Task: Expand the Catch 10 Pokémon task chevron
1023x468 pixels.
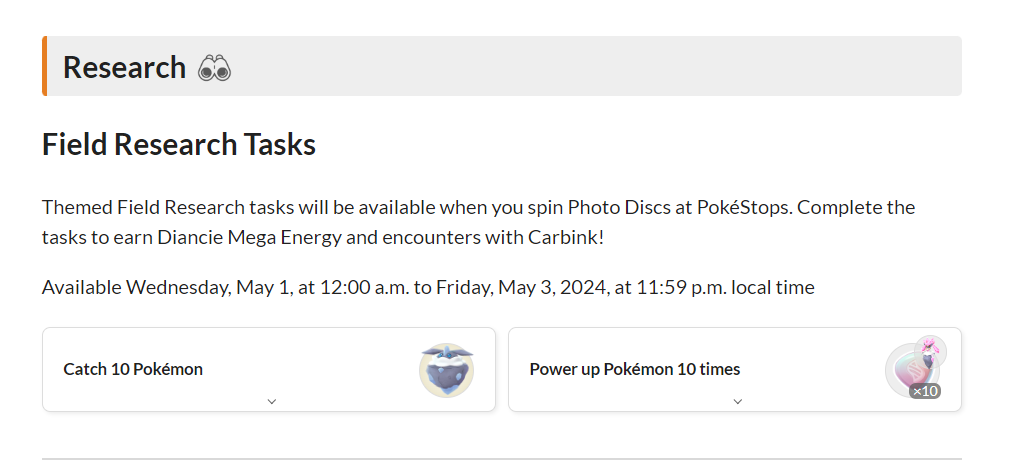Action: pyautogui.click(x=272, y=401)
